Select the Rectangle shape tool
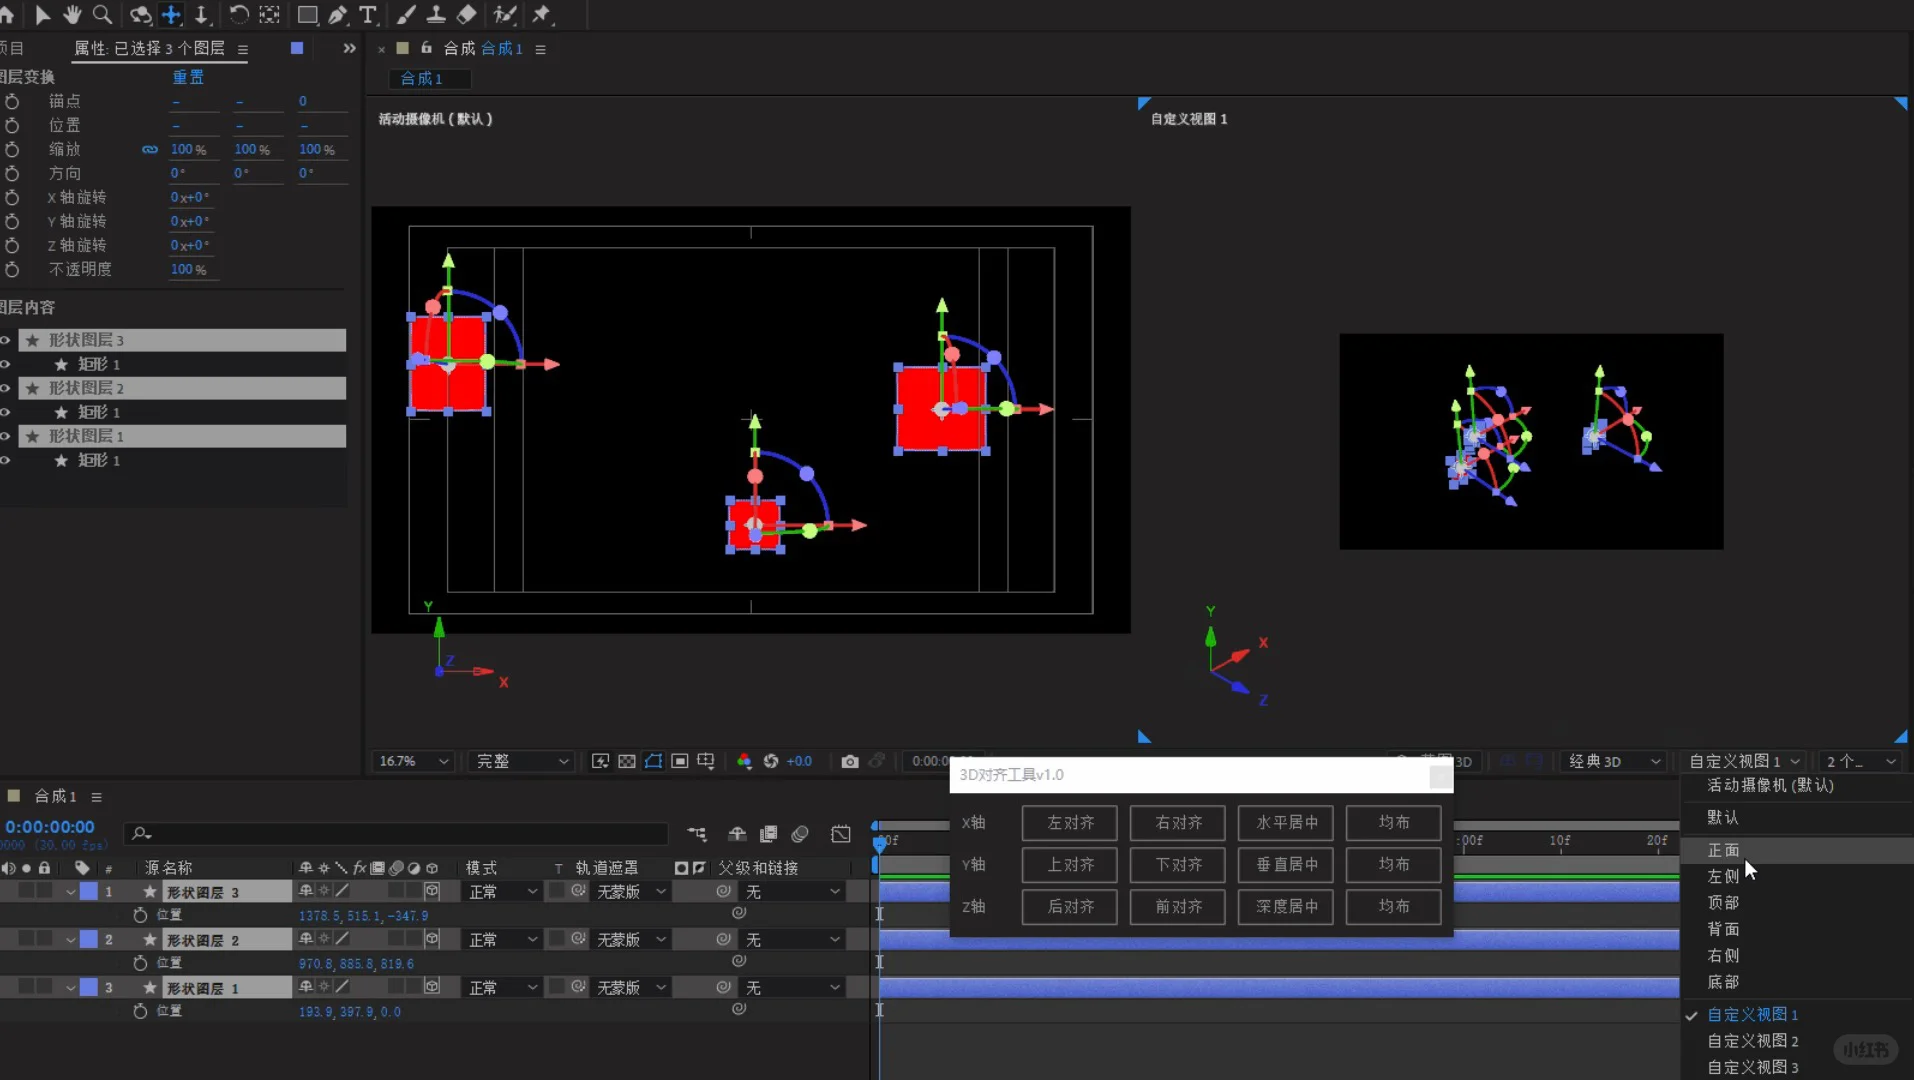1914x1080 pixels. [x=308, y=14]
